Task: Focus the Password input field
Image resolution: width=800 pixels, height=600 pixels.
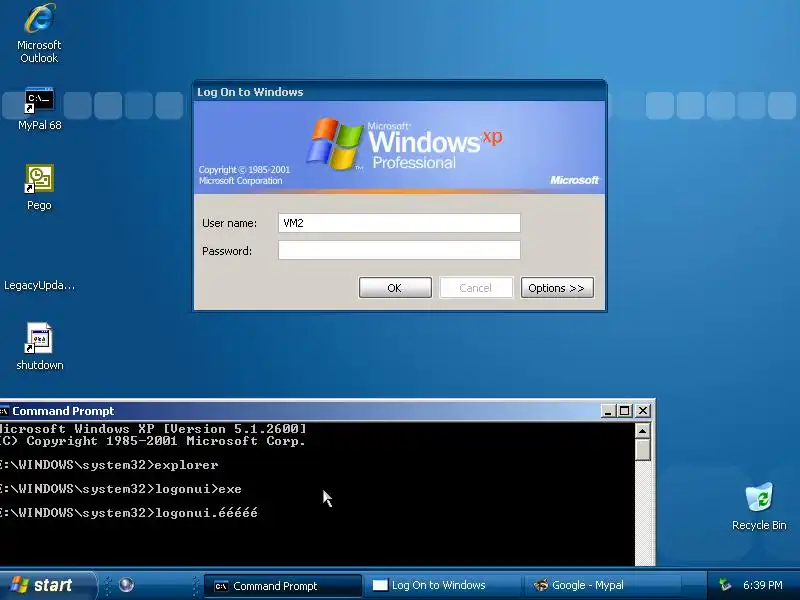Action: pyautogui.click(x=399, y=251)
